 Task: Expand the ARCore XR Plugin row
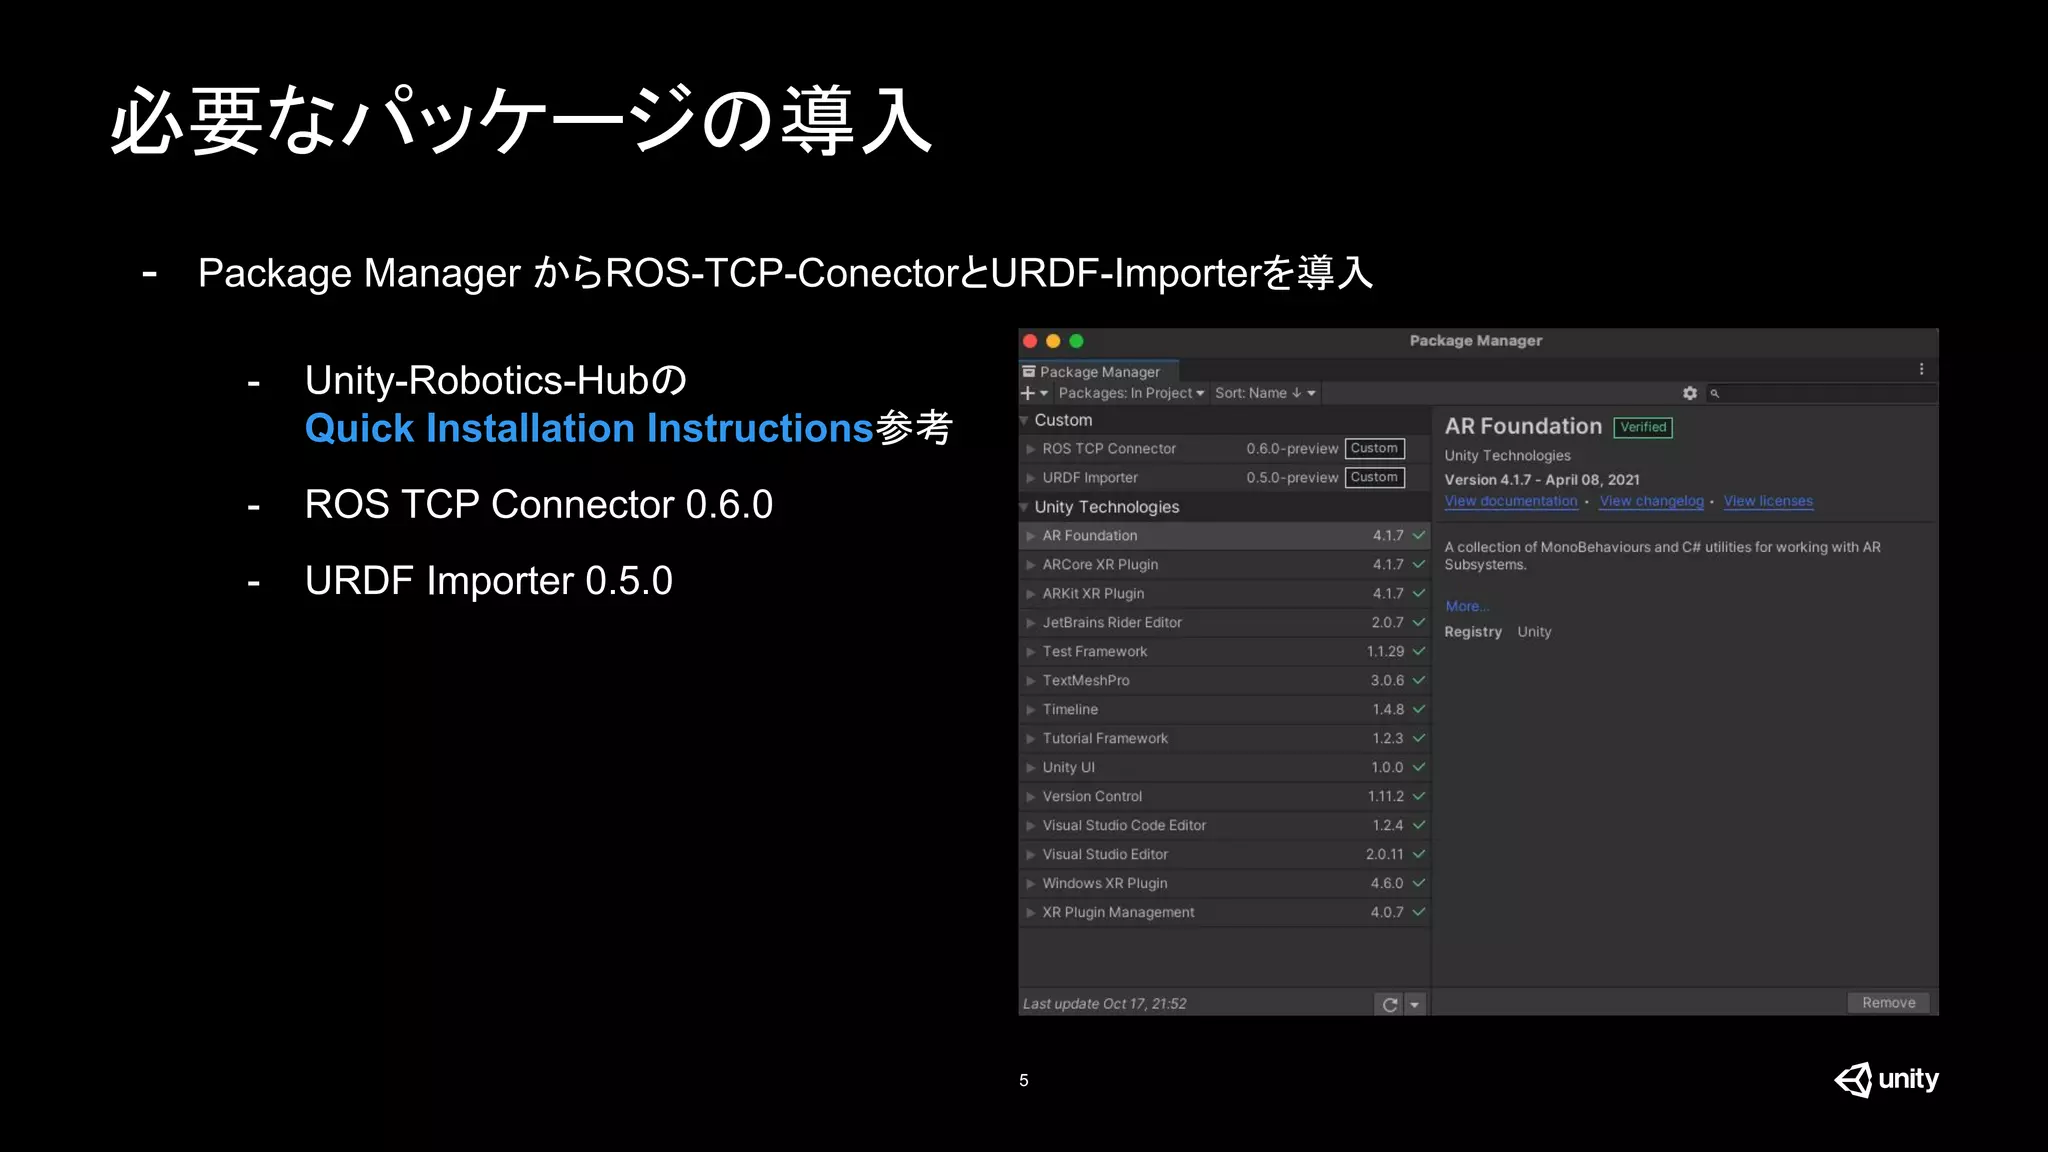[x=1030, y=565]
